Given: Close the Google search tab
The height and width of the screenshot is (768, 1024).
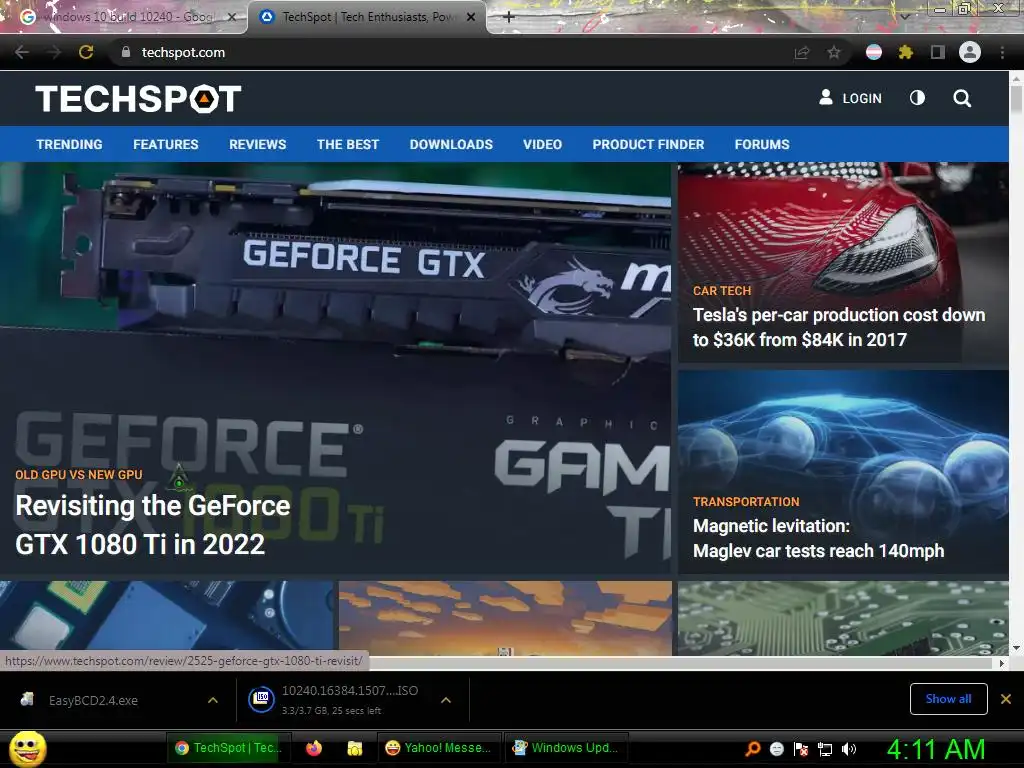Looking at the screenshot, I should tap(232, 18).
